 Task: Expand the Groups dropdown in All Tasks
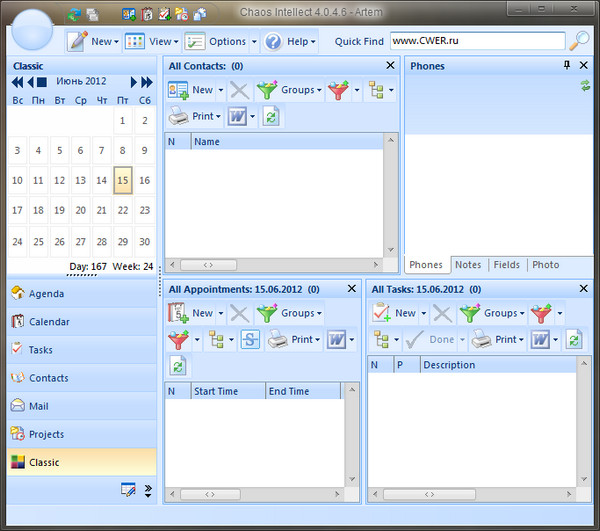click(x=492, y=313)
